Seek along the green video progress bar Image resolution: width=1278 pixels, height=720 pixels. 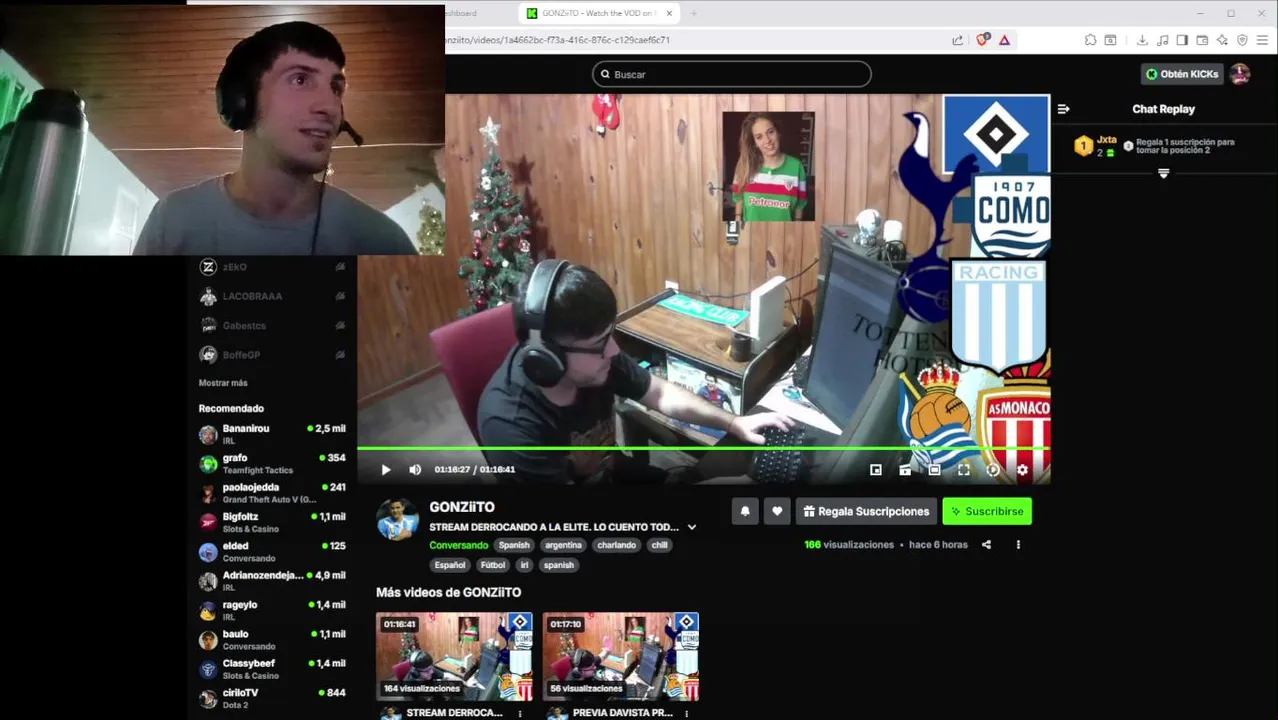pos(704,449)
